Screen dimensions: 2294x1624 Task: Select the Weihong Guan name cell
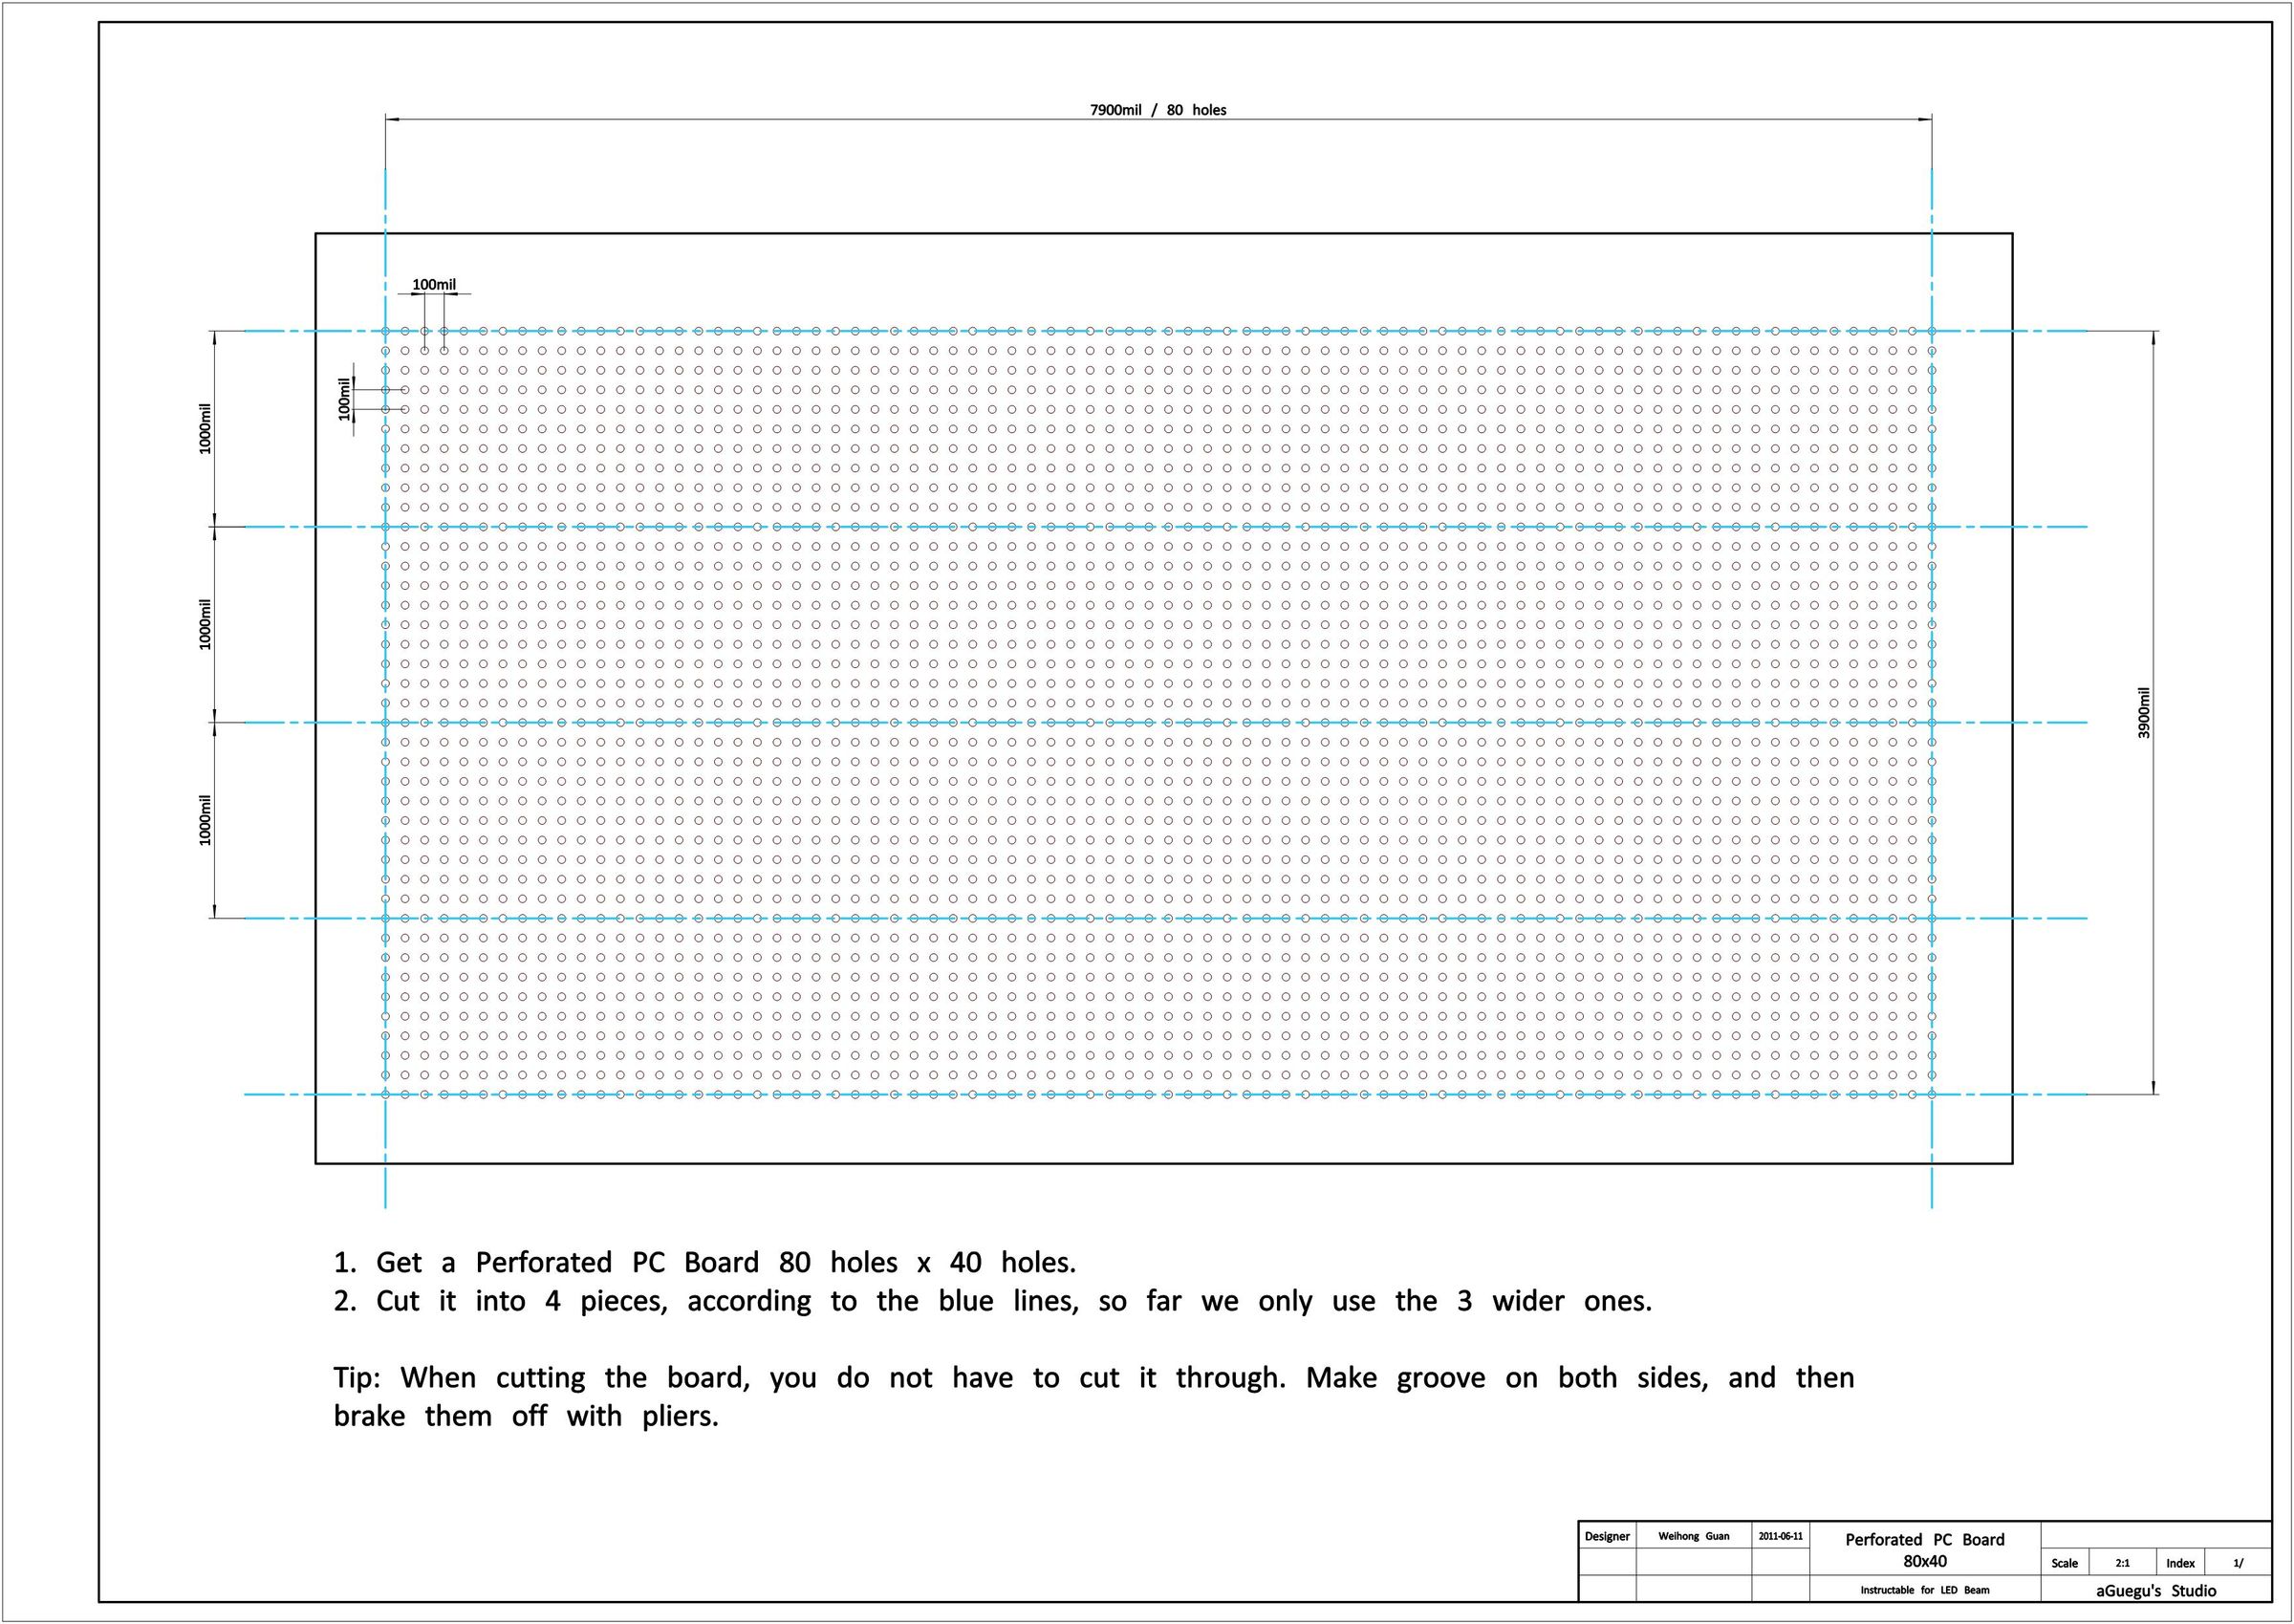click(1694, 1536)
